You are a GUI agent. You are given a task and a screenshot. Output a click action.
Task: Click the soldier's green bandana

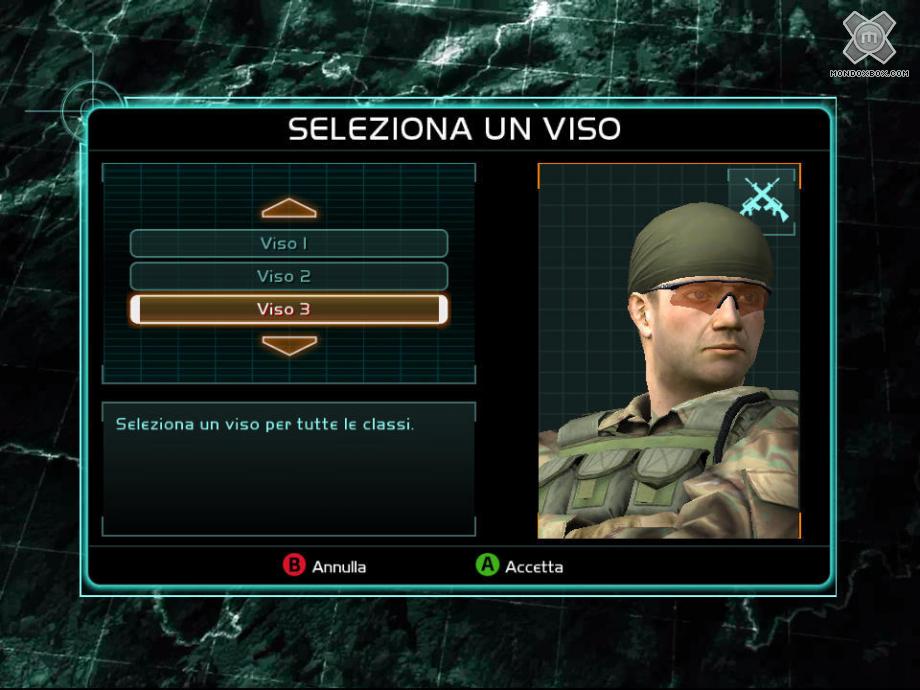700,248
